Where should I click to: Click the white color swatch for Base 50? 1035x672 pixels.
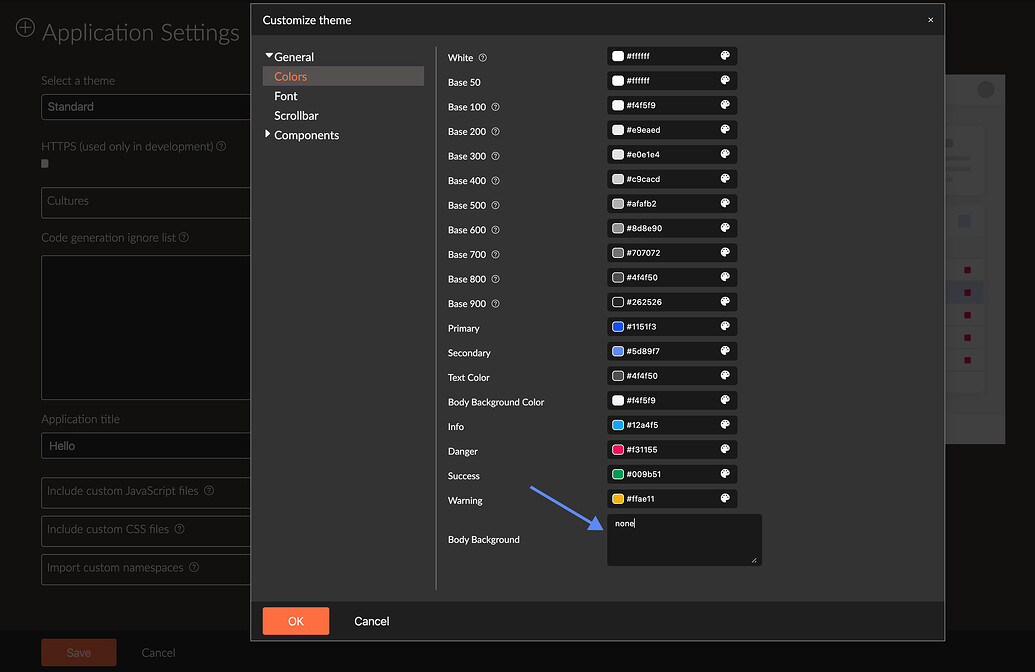coord(618,80)
